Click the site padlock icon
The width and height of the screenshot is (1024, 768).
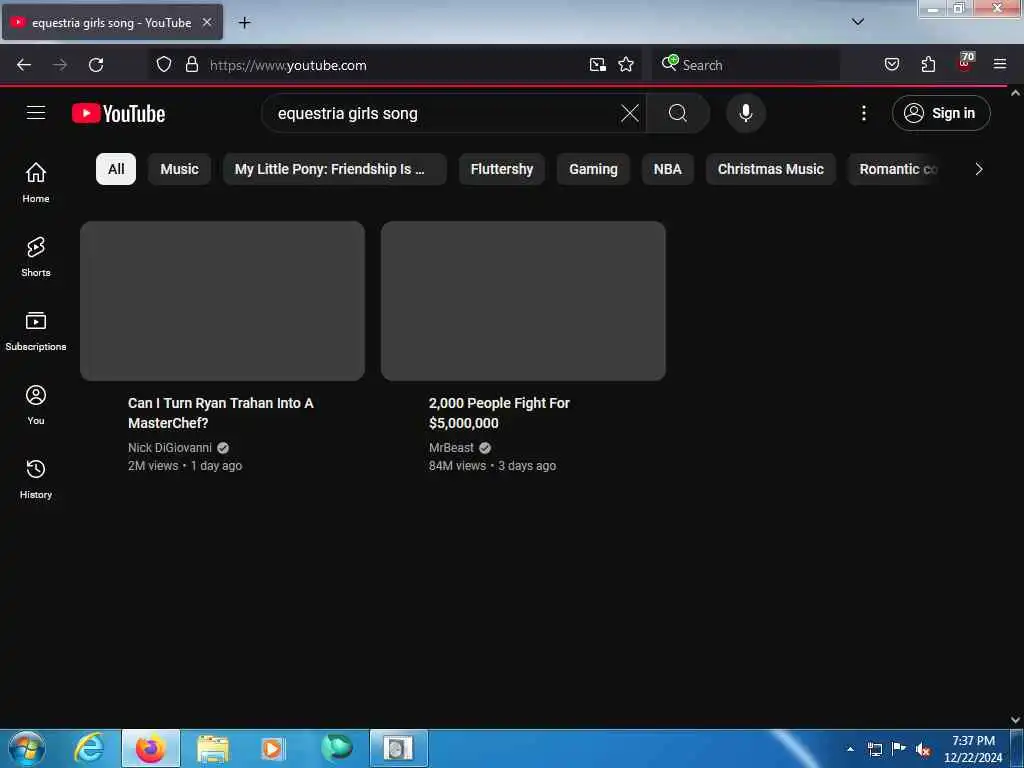(x=191, y=65)
